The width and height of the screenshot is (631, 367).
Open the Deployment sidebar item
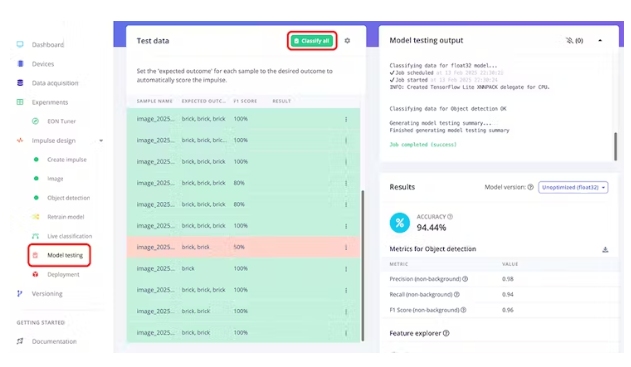pyautogui.click(x=63, y=274)
